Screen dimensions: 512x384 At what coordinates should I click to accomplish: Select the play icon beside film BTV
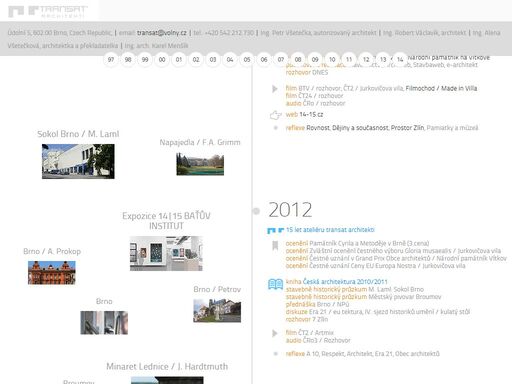click(275, 89)
